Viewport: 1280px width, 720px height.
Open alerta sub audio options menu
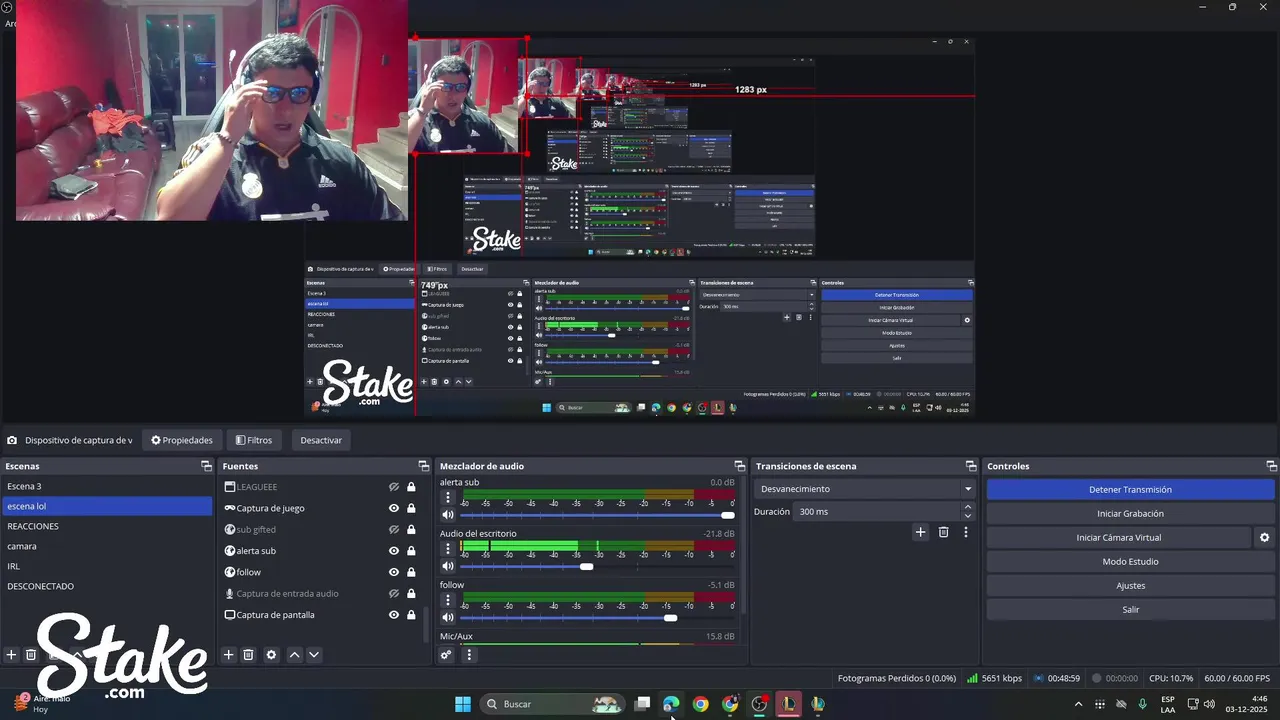448,497
